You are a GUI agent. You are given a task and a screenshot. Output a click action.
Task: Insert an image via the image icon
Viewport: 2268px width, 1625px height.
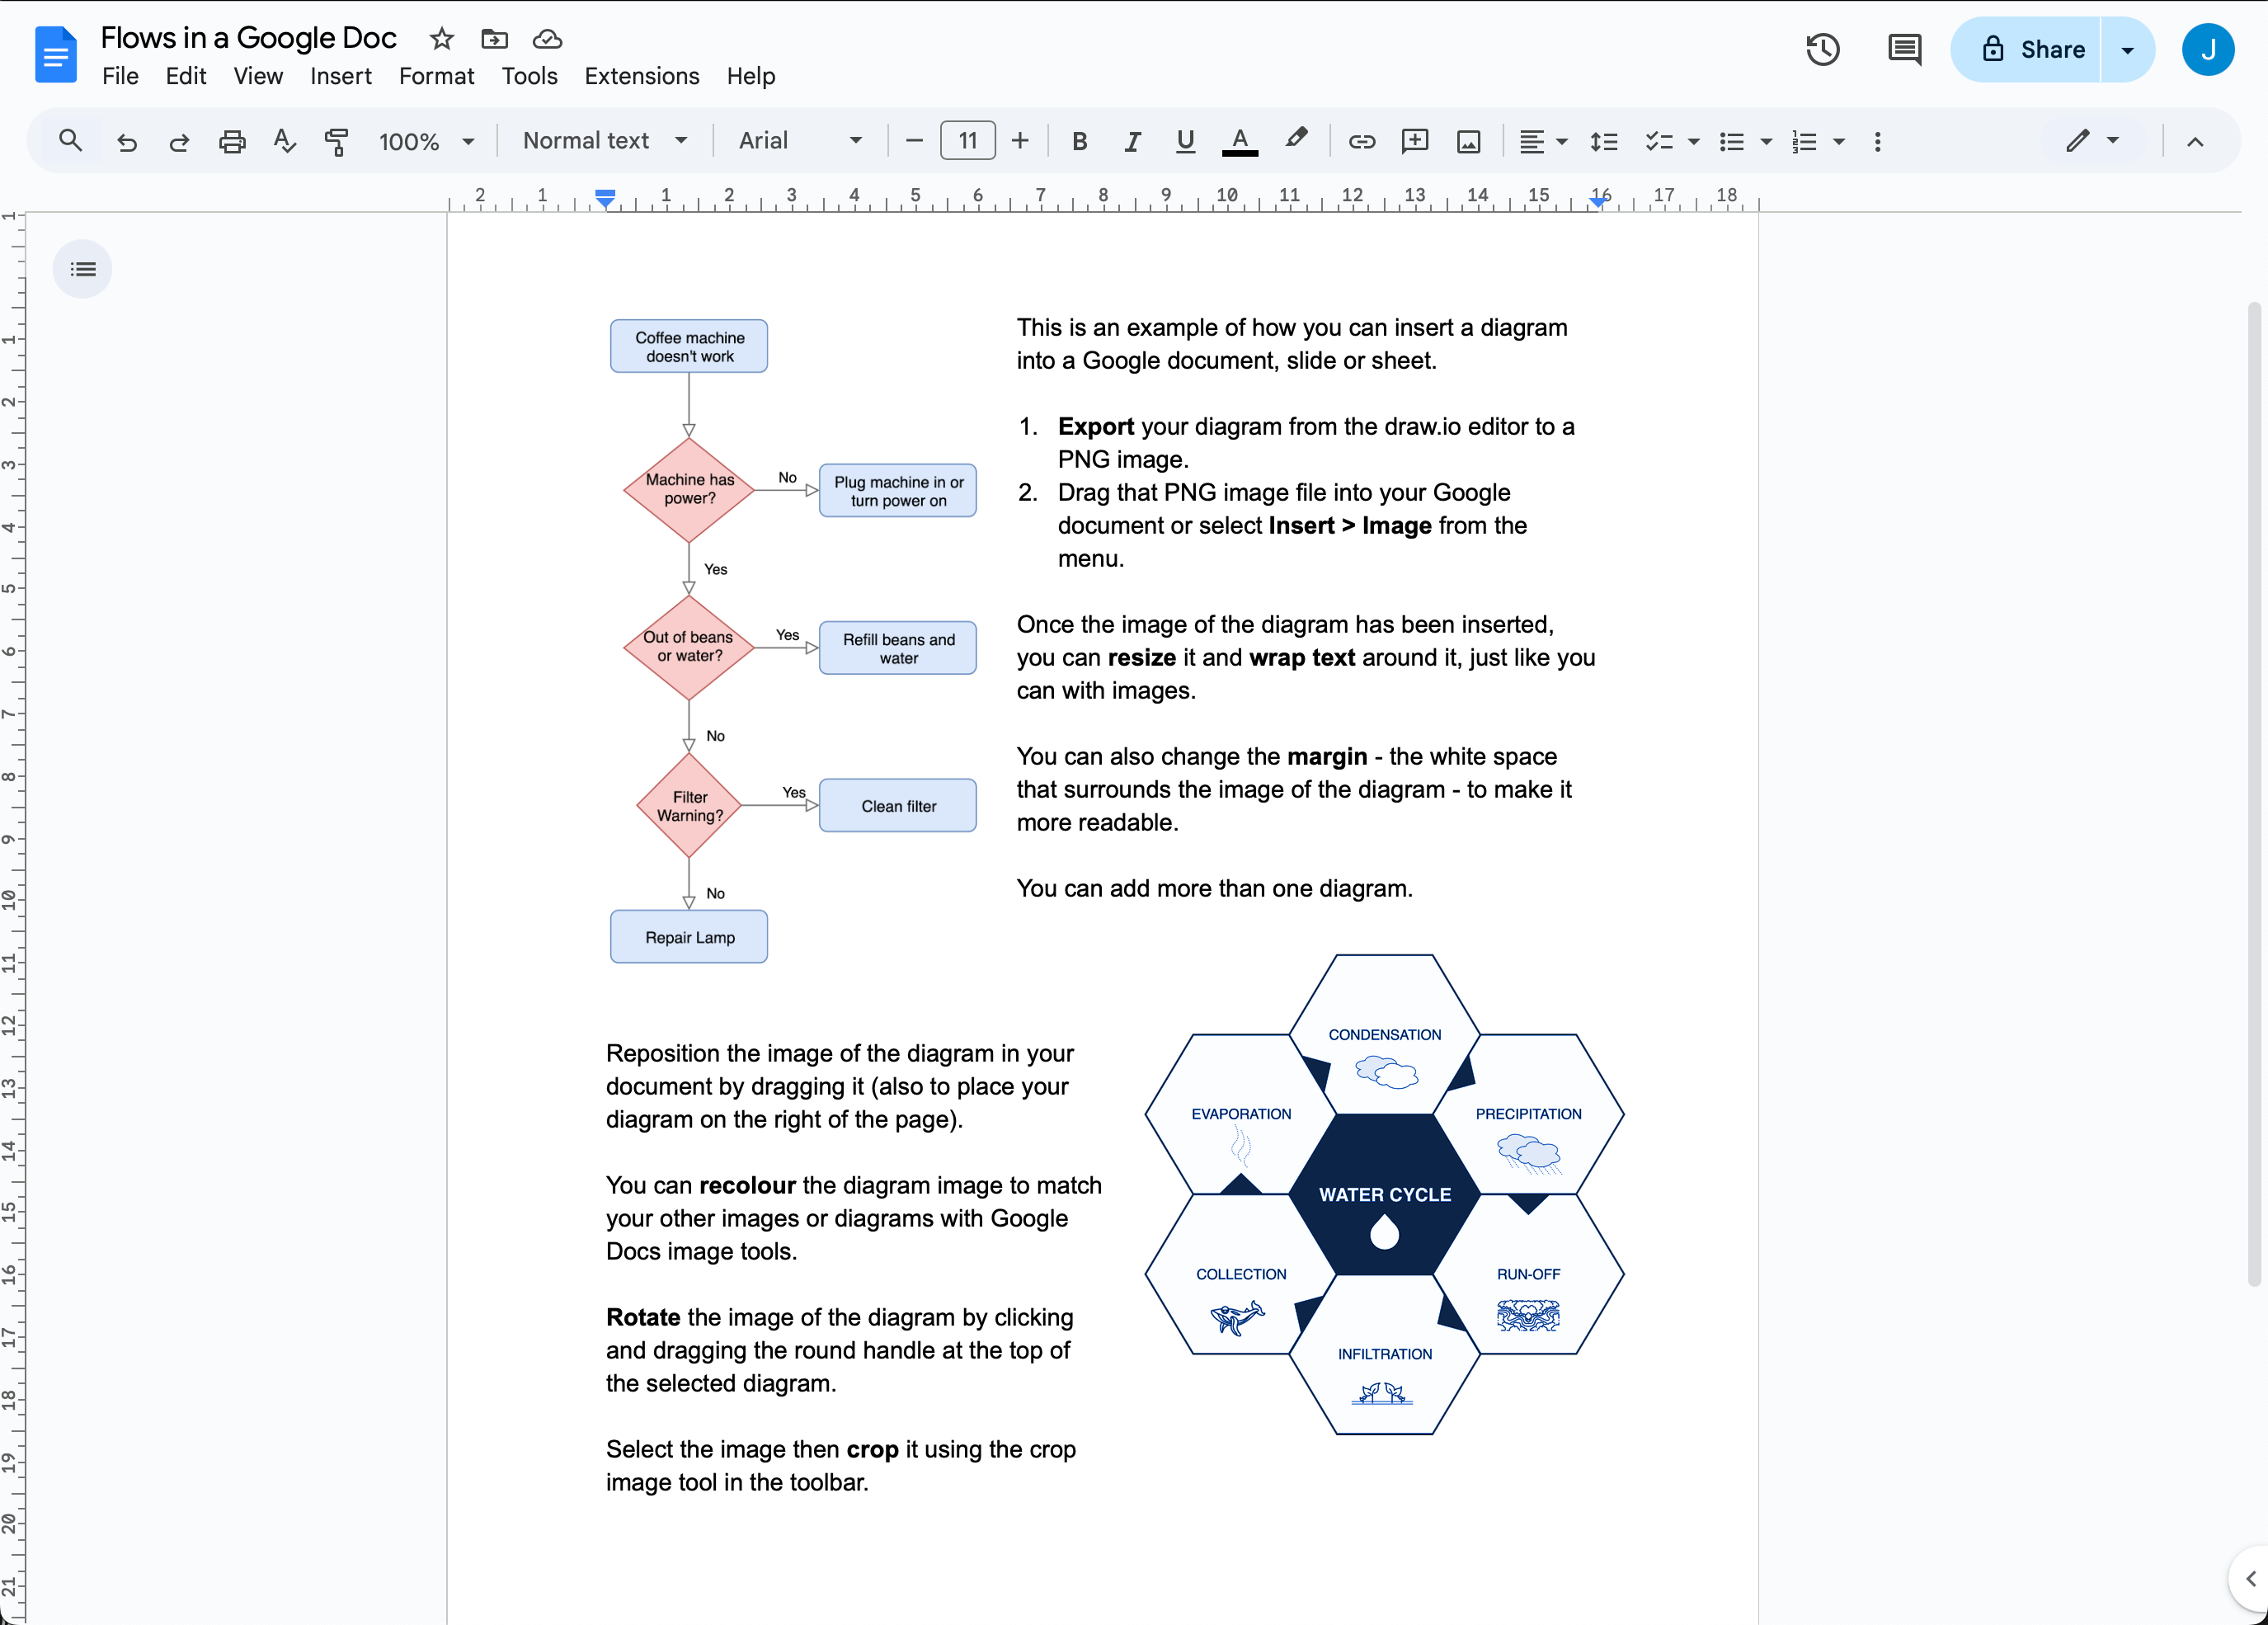coord(1468,141)
